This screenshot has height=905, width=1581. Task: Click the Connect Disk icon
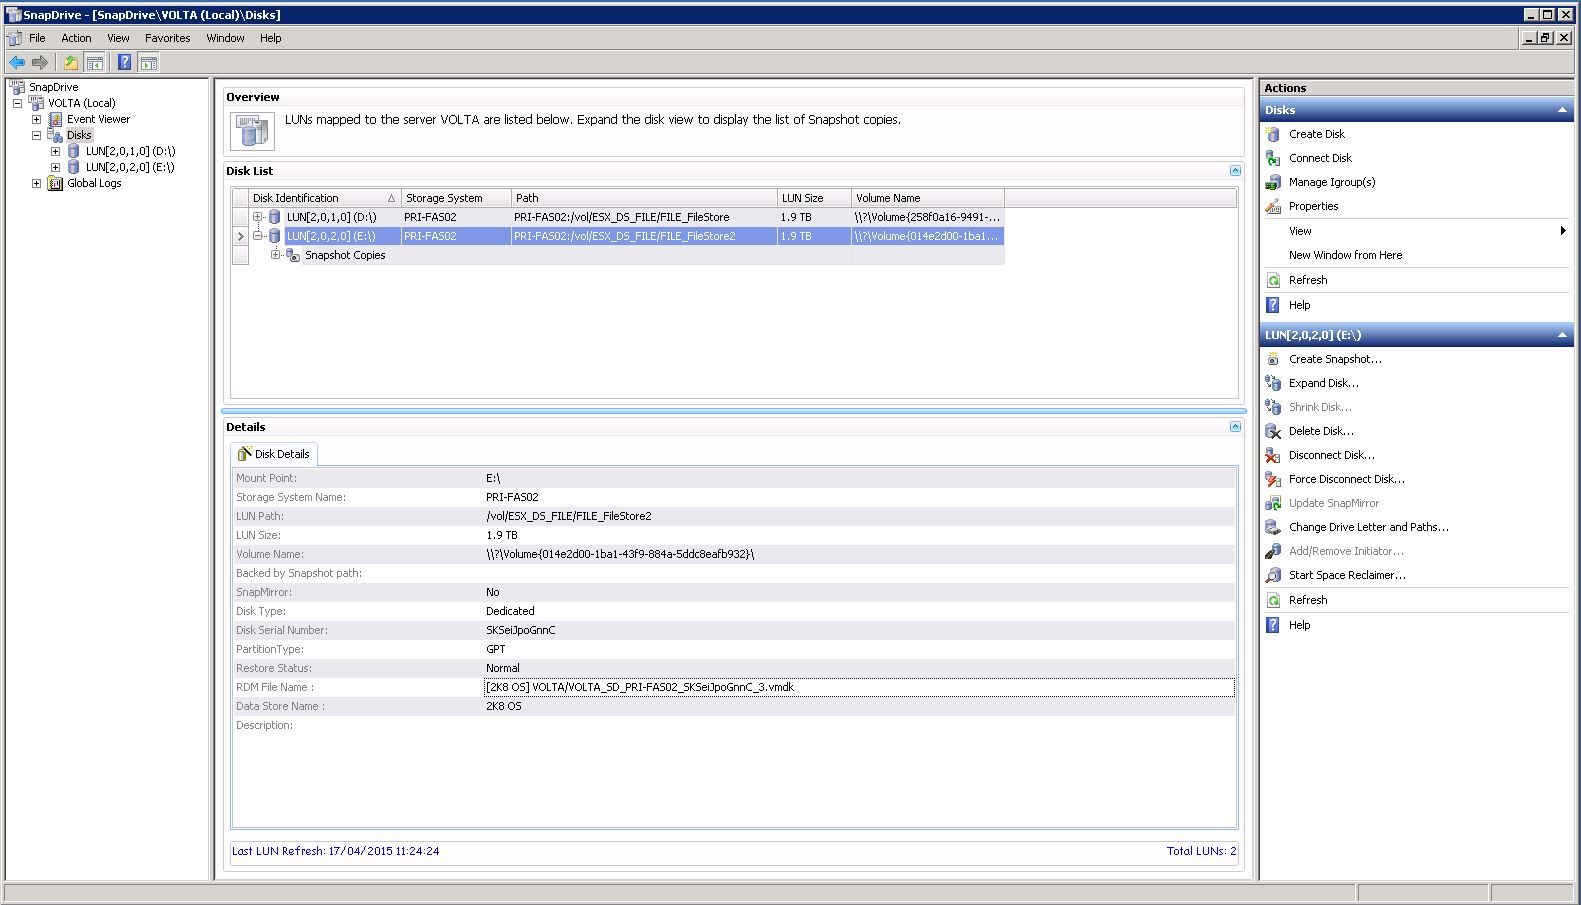pos(1272,158)
